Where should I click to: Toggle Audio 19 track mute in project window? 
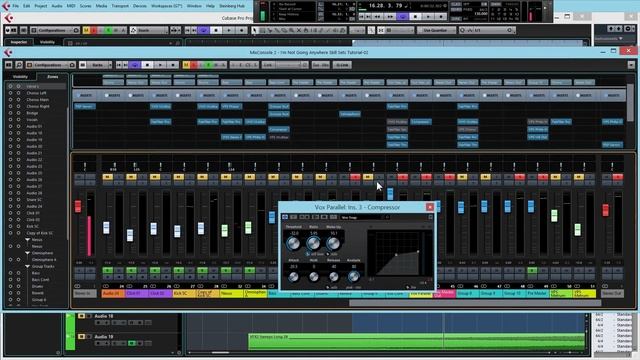tap(81, 337)
